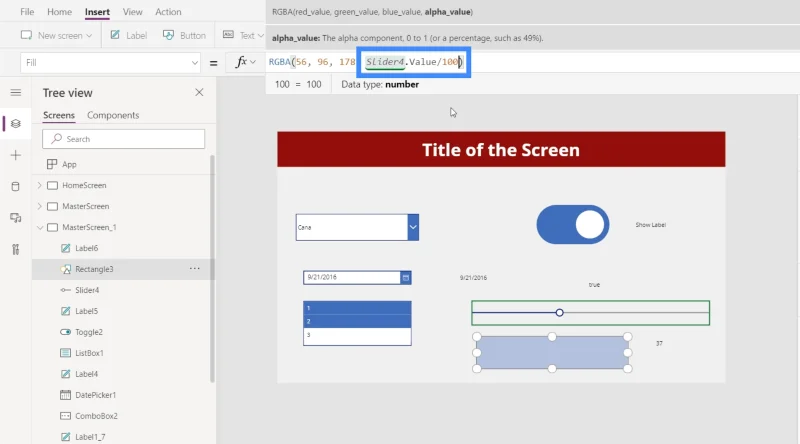
Task: Click the slider handle on canvas
Action: pos(560,312)
